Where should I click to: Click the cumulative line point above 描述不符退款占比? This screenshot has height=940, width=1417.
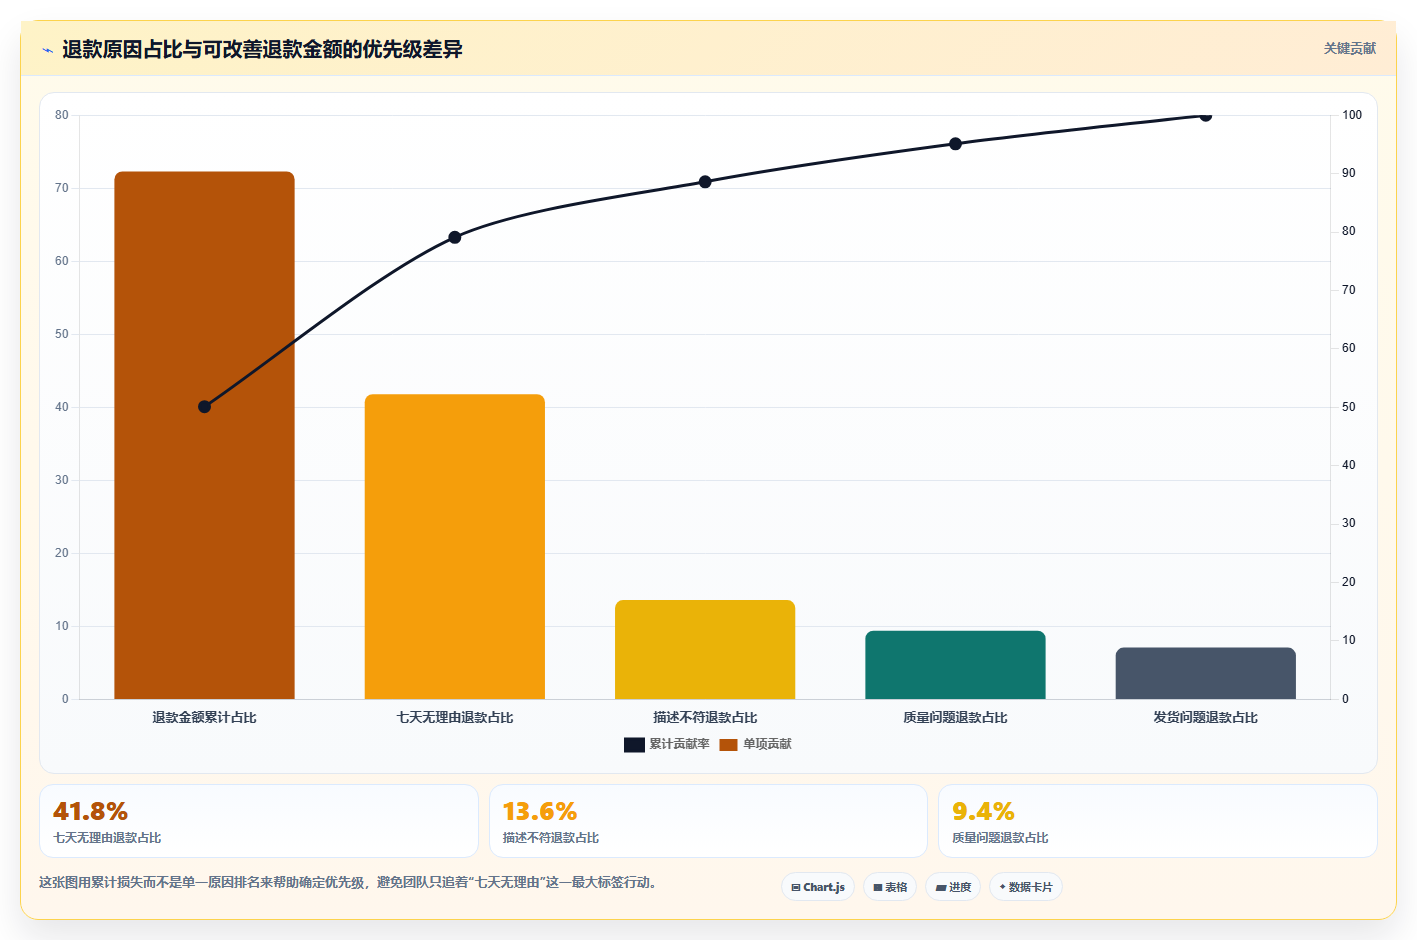point(705,182)
